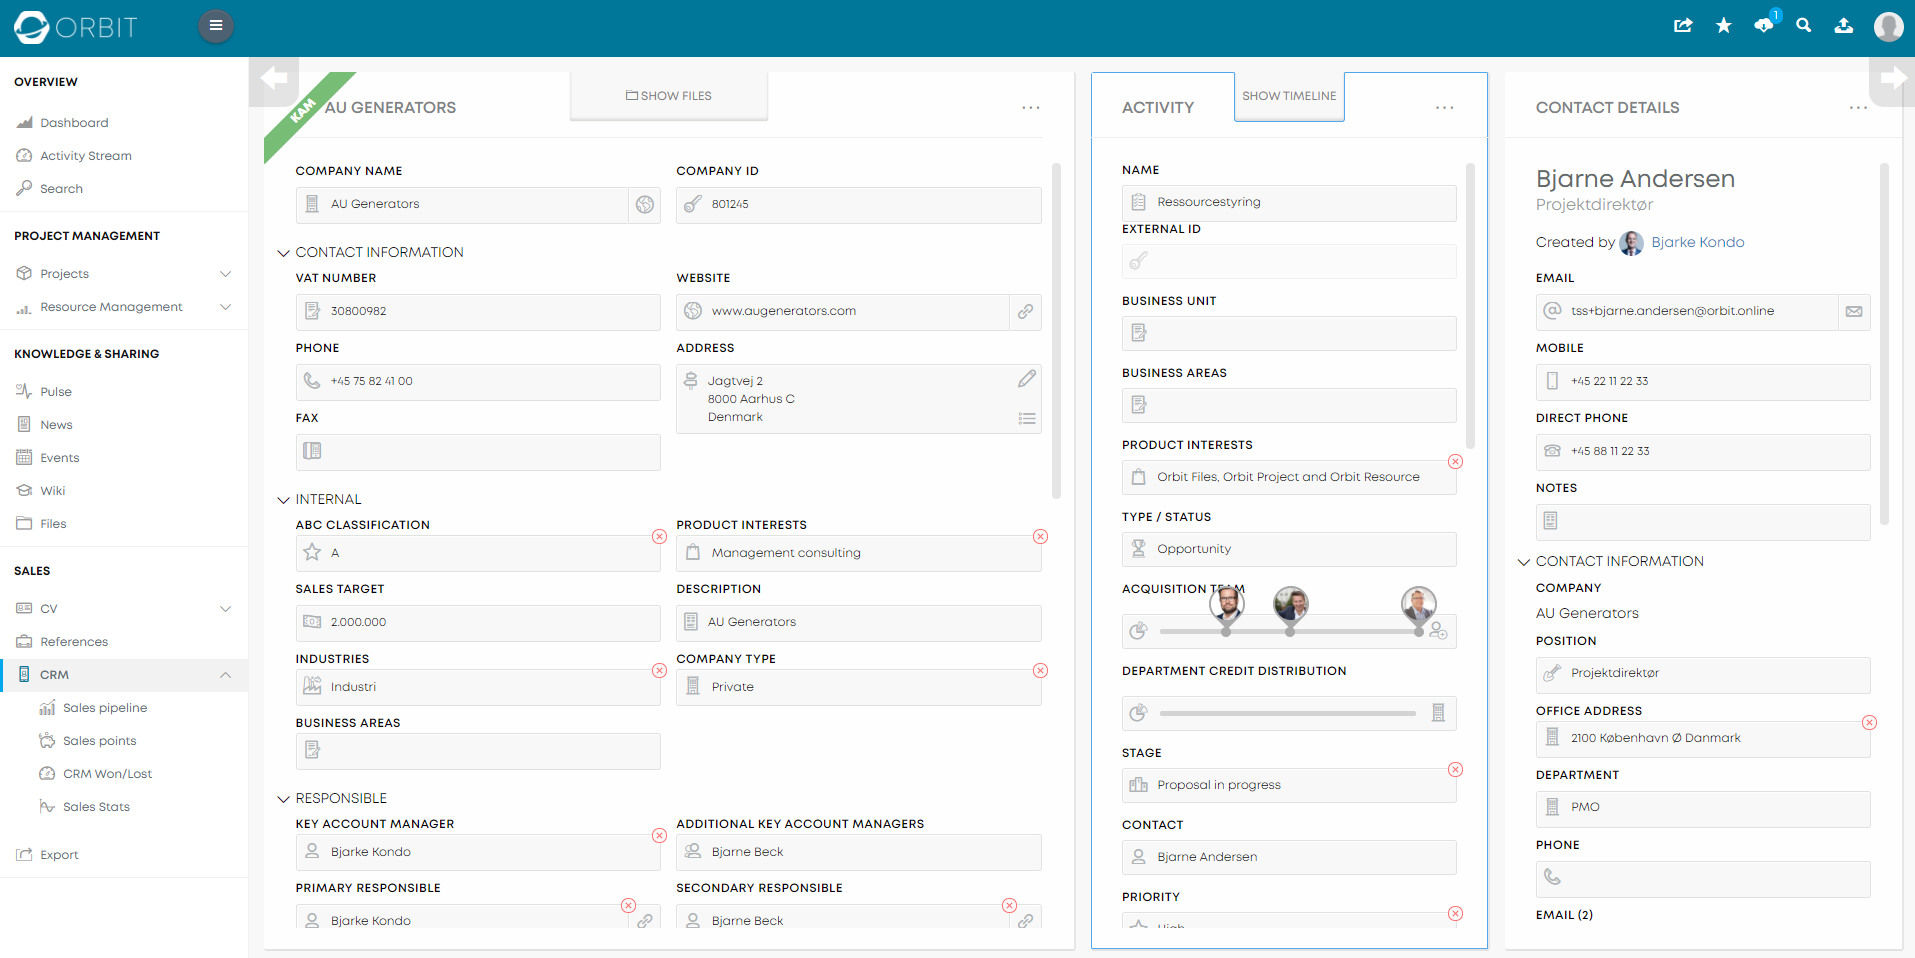Select Sales pipeline in the sidebar
This screenshot has height=958, width=1915.
click(104, 707)
